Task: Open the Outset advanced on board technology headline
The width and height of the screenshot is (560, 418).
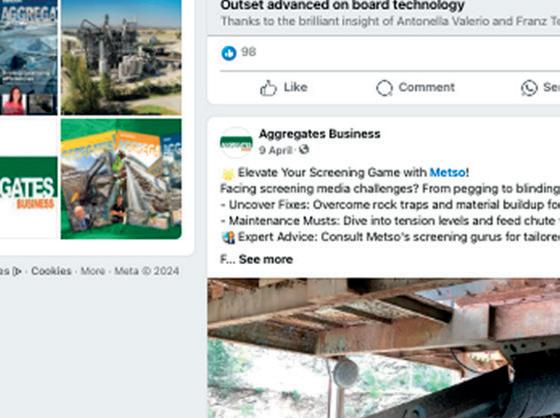Action: pos(342,5)
